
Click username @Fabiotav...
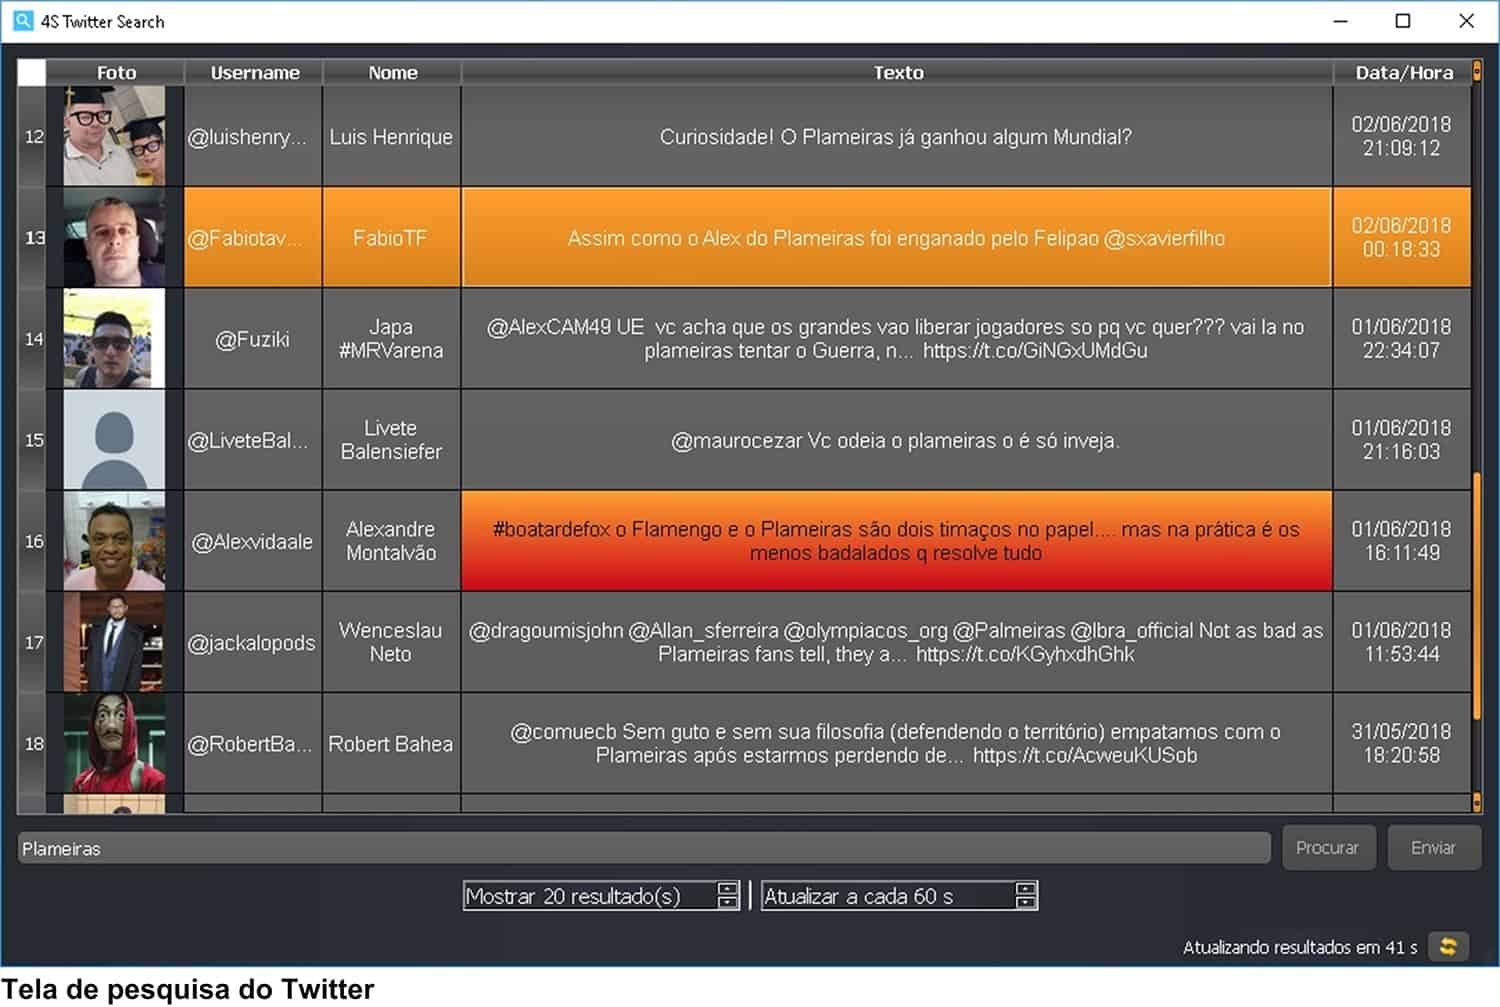pyautogui.click(x=253, y=238)
